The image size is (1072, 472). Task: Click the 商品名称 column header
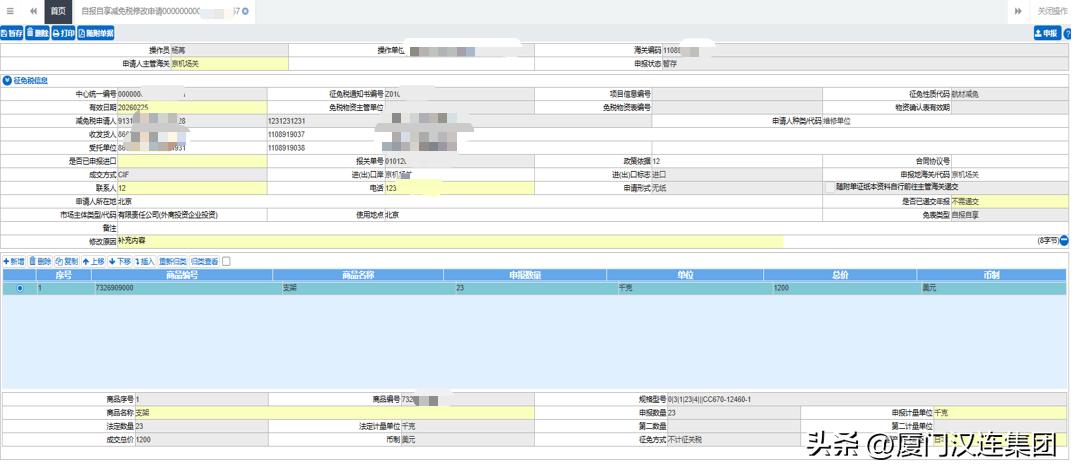point(358,275)
